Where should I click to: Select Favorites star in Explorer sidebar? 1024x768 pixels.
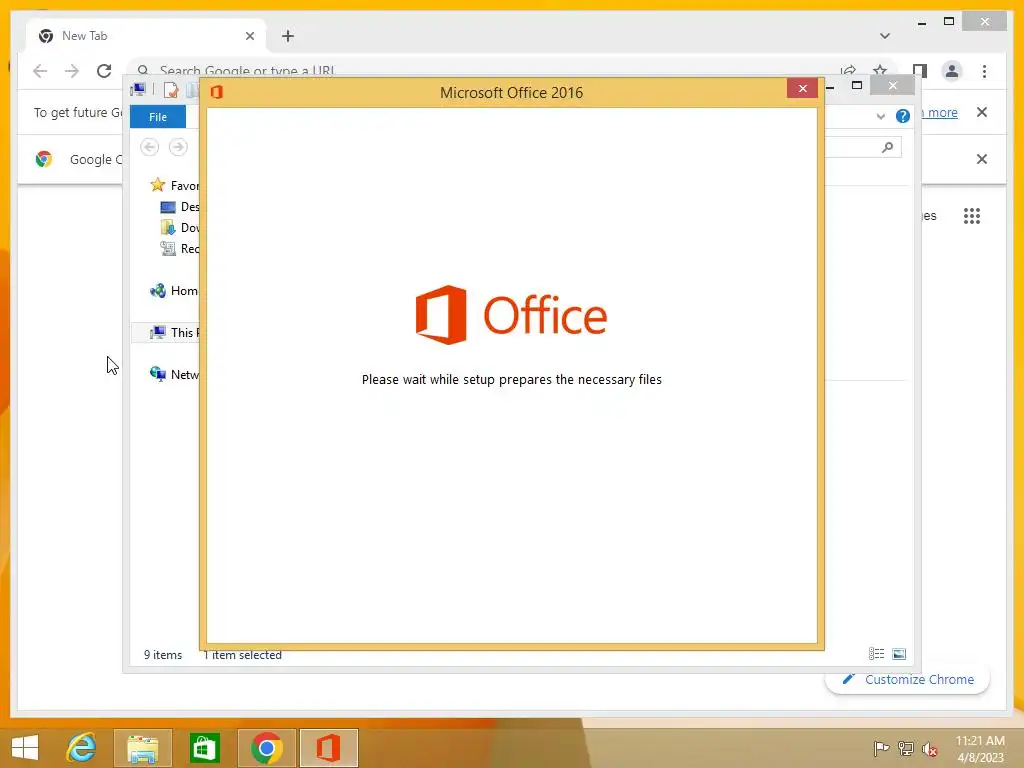tap(157, 185)
